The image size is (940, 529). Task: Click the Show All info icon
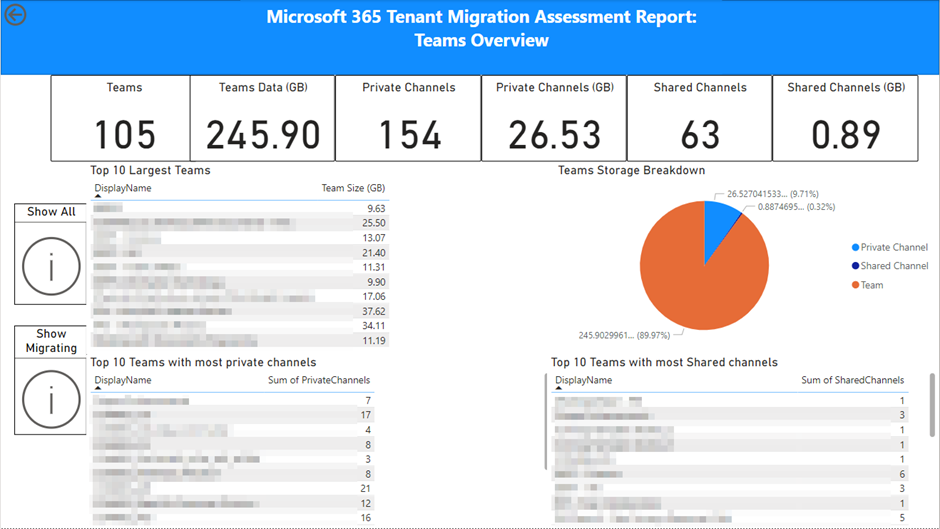pos(51,266)
